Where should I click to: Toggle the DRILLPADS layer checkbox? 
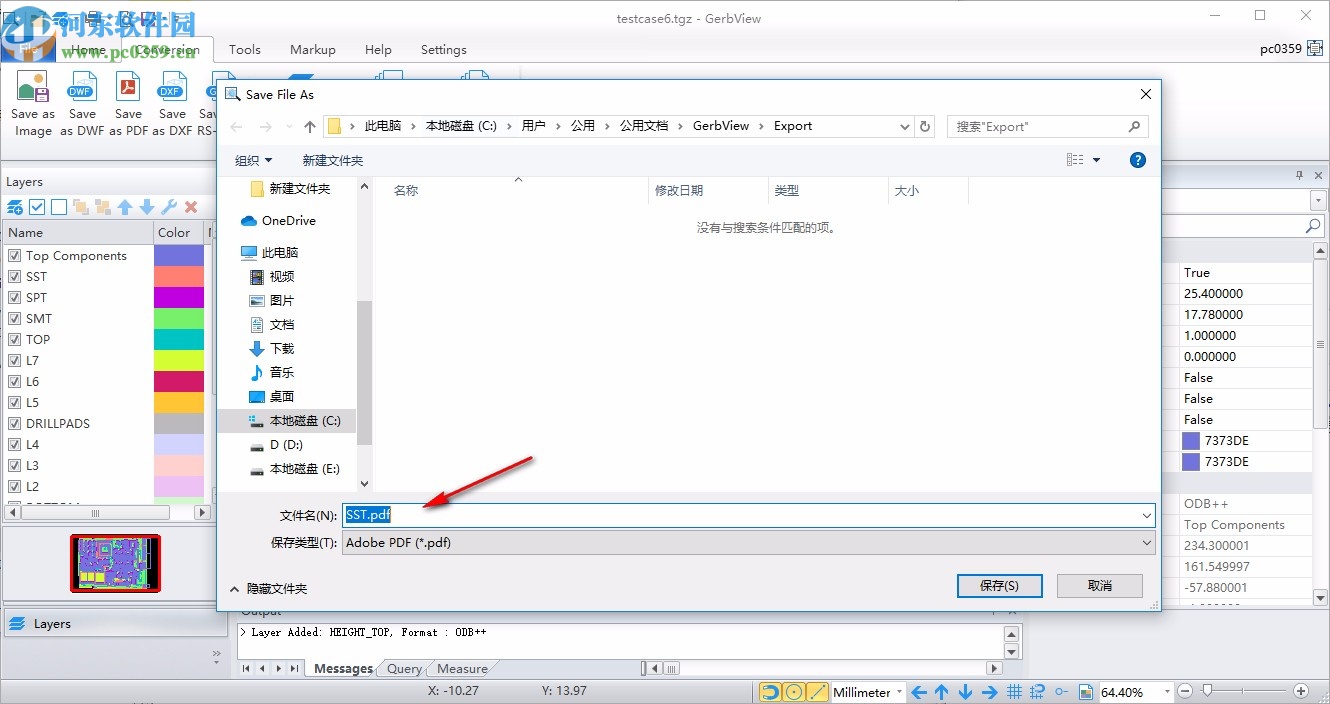click(x=14, y=423)
